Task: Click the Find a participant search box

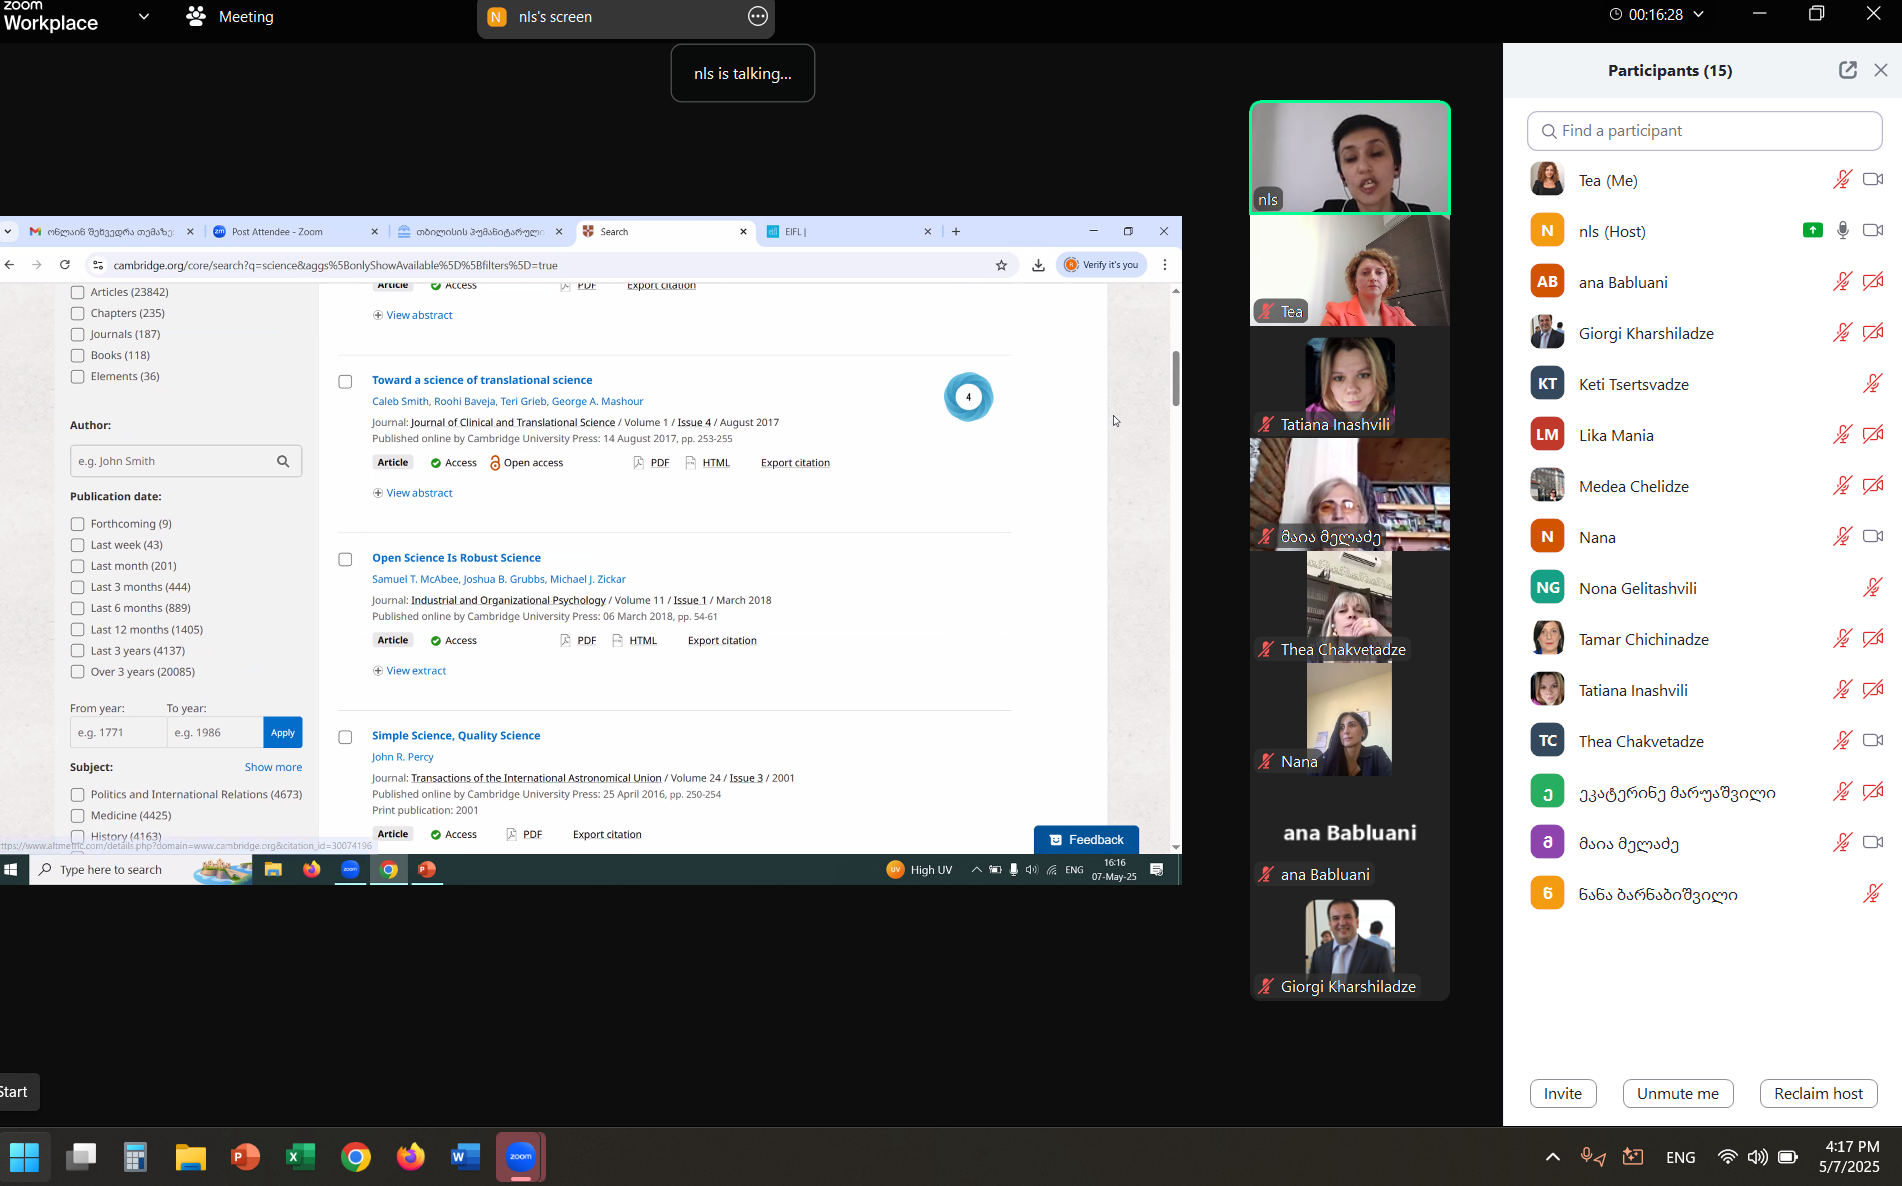Action: (1705, 131)
